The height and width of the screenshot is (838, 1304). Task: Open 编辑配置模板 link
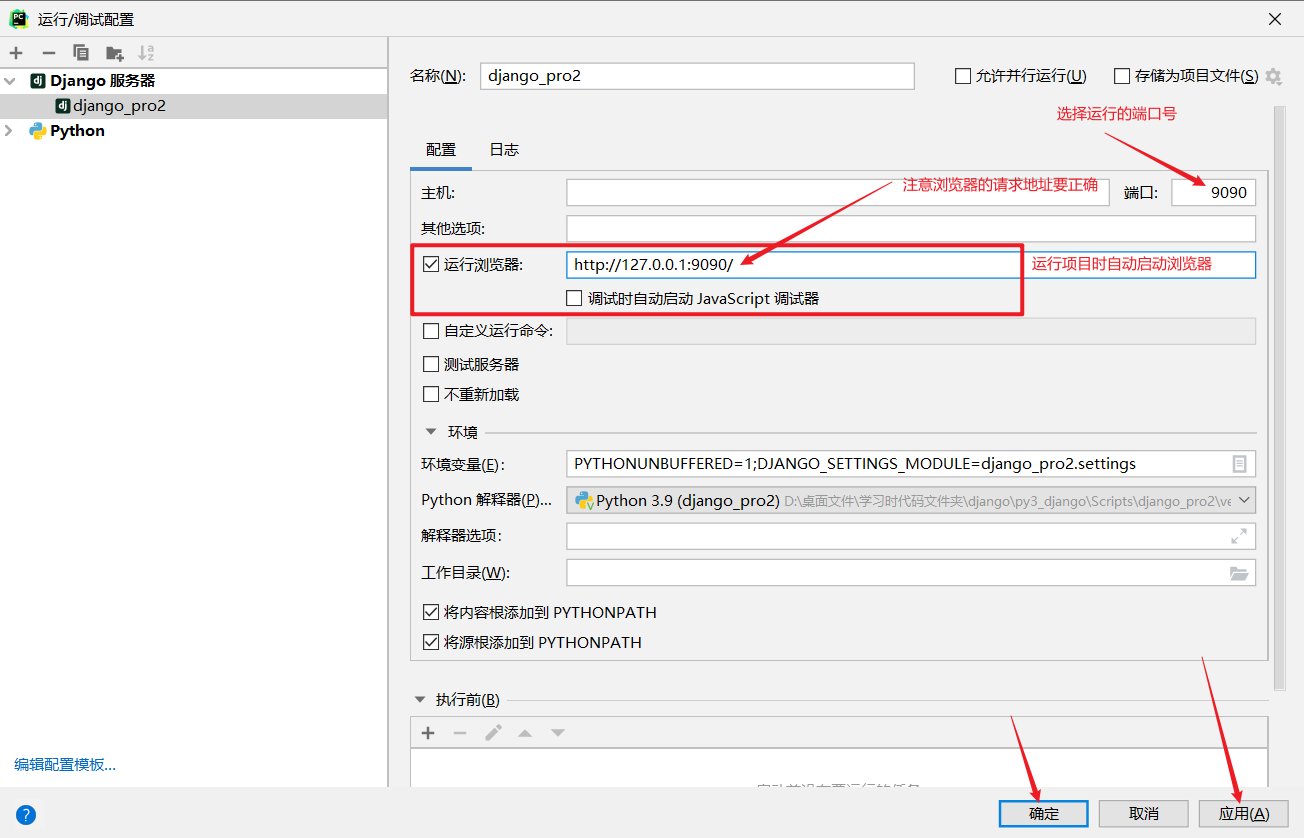tap(65, 765)
